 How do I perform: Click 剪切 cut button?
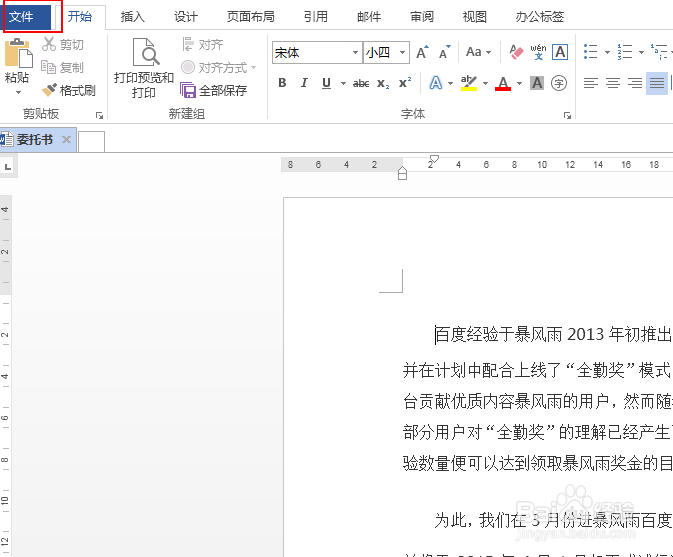point(63,44)
